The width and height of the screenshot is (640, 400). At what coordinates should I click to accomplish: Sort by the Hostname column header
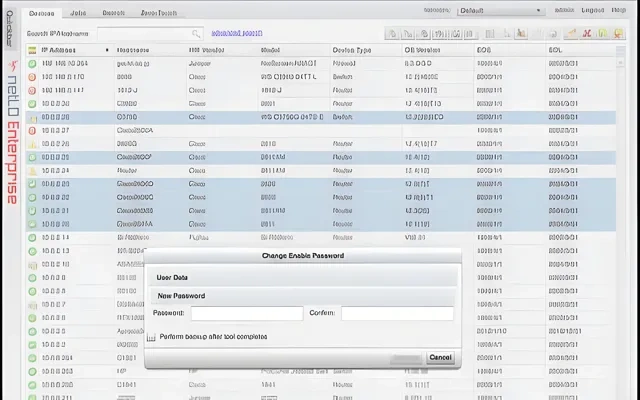point(150,50)
